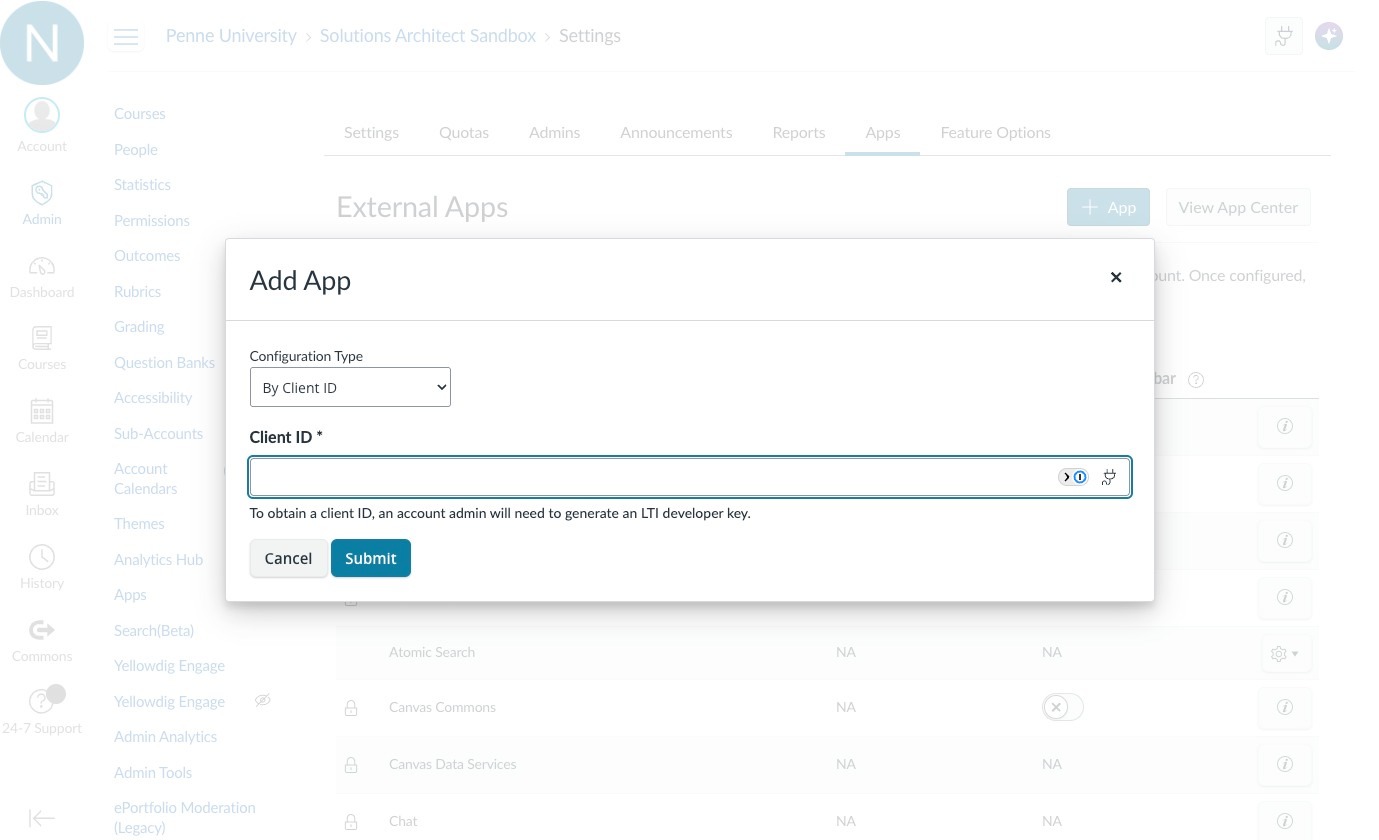This screenshot has height=840, width=1379.
Task: Click the question mark help icon in table header
Action: pos(1196,380)
